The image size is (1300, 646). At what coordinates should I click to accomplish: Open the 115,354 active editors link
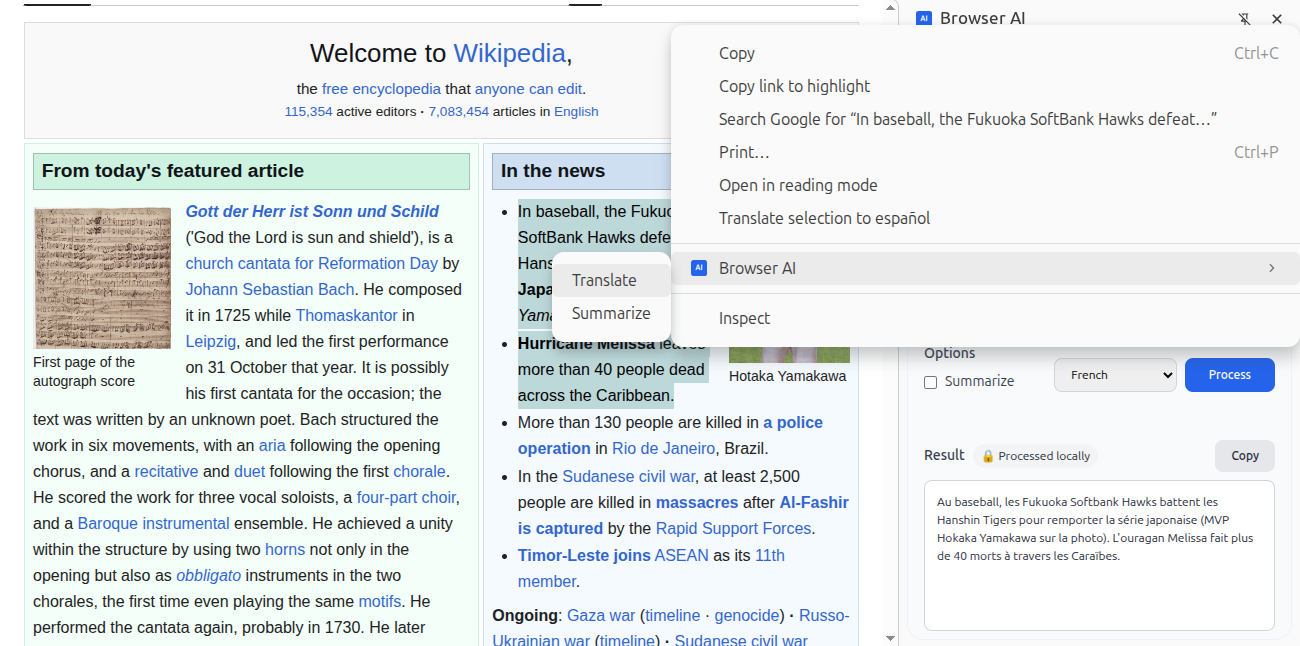click(x=308, y=111)
